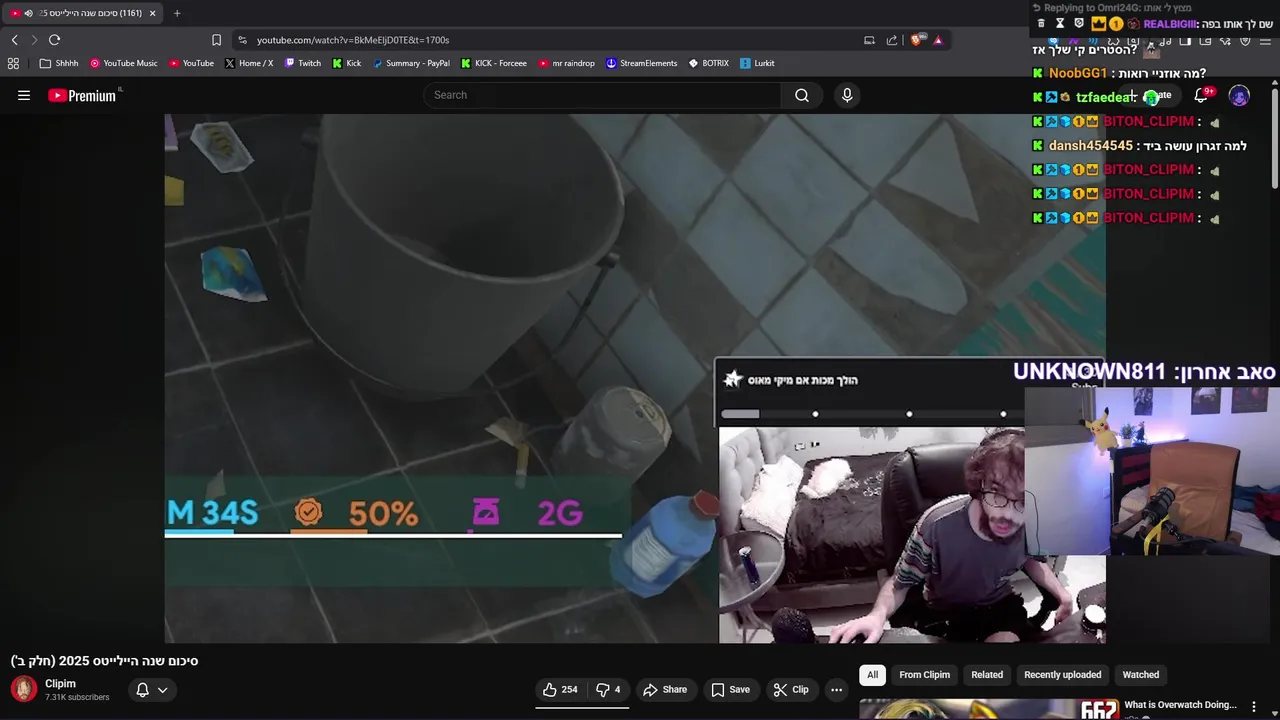Select the Recently uploaded chip
The width and height of the screenshot is (1280, 720).
[1062, 675]
